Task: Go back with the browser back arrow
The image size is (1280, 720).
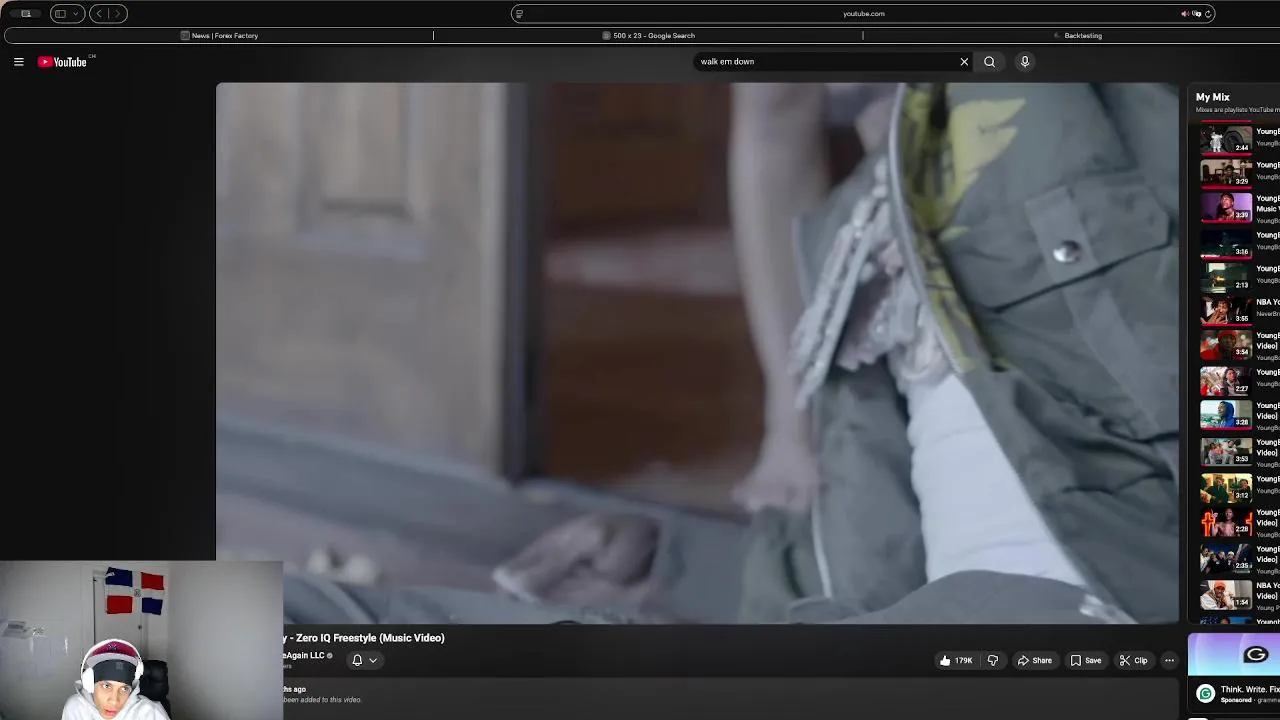Action: tap(98, 14)
